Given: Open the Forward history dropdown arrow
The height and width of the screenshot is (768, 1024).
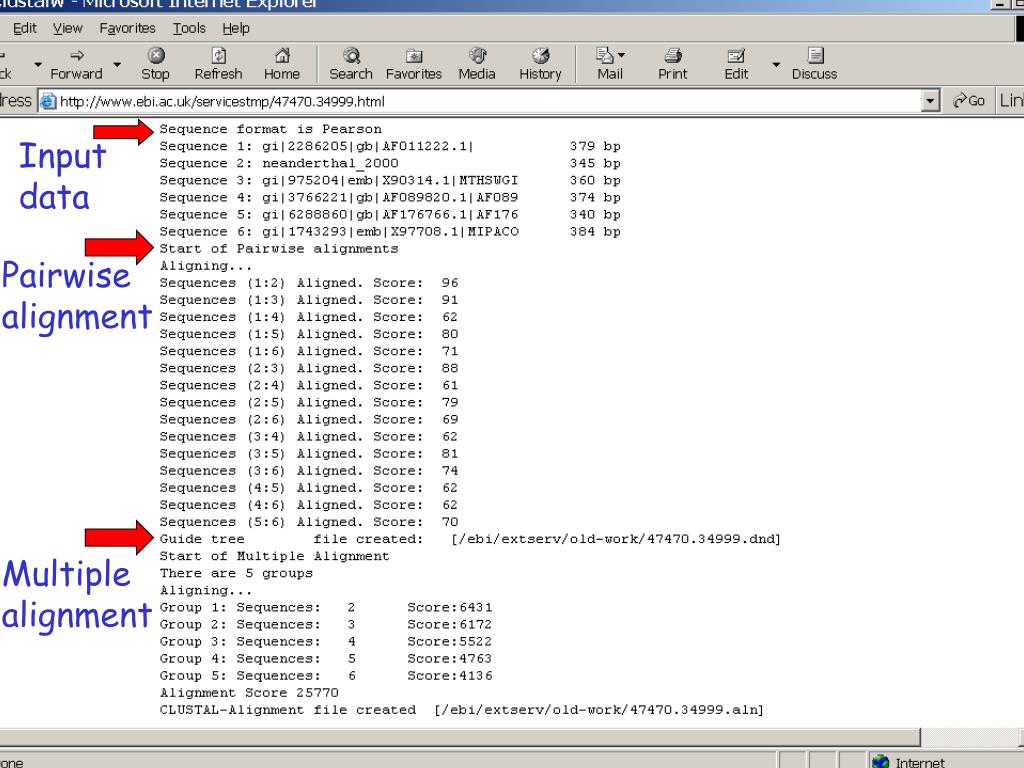Looking at the screenshot, I should (x=117, y=65).
